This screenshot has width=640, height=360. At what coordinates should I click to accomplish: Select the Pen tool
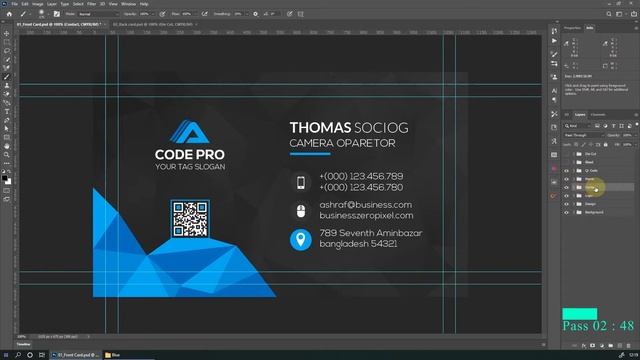point(7,120)
